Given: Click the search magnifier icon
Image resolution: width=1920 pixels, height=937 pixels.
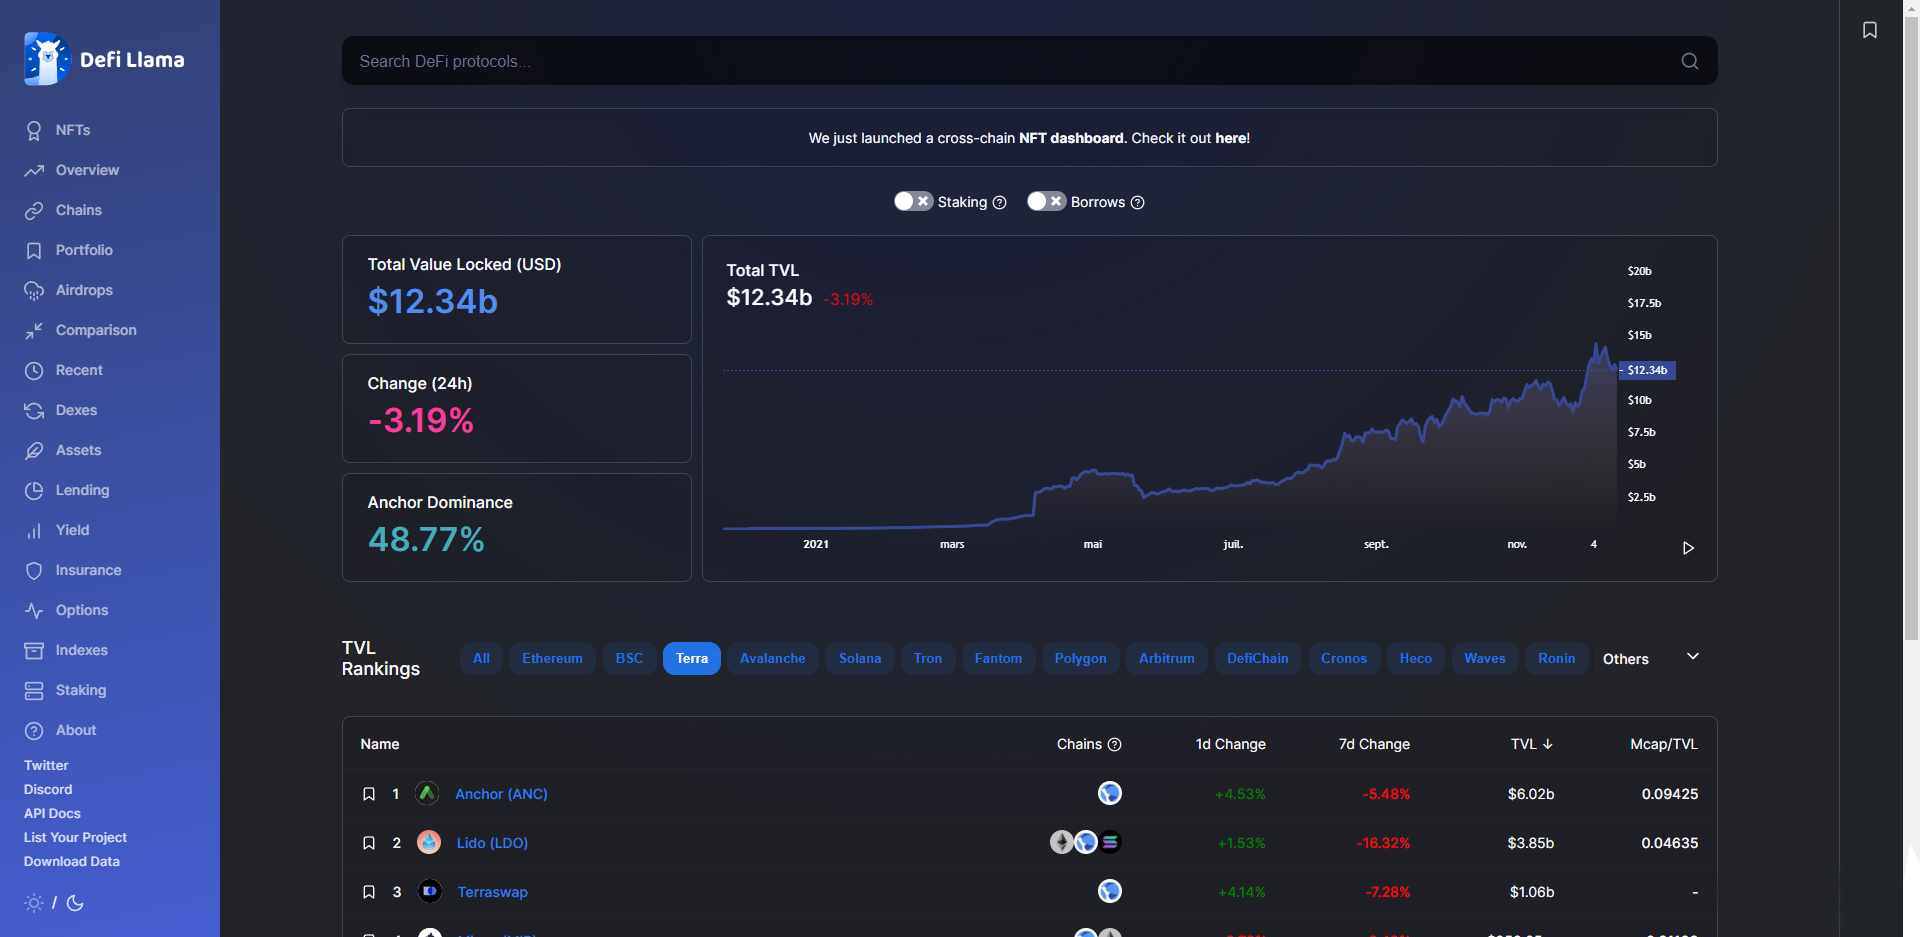Looking at the screenshot, I should [x=1690, y=61].
